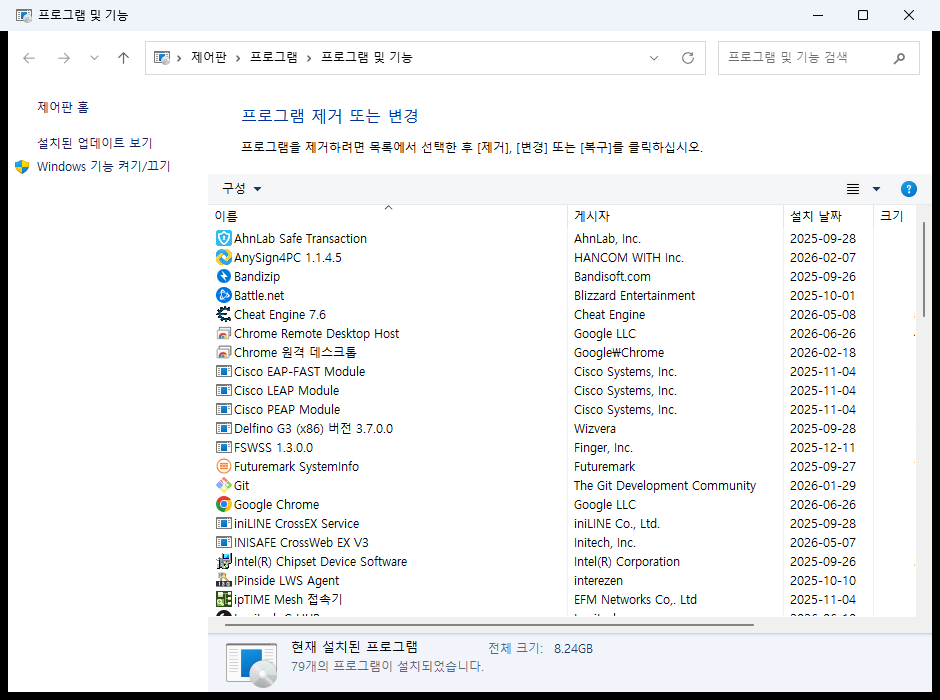Select the Delfino G3 (x86) icon

pos(224,429)
